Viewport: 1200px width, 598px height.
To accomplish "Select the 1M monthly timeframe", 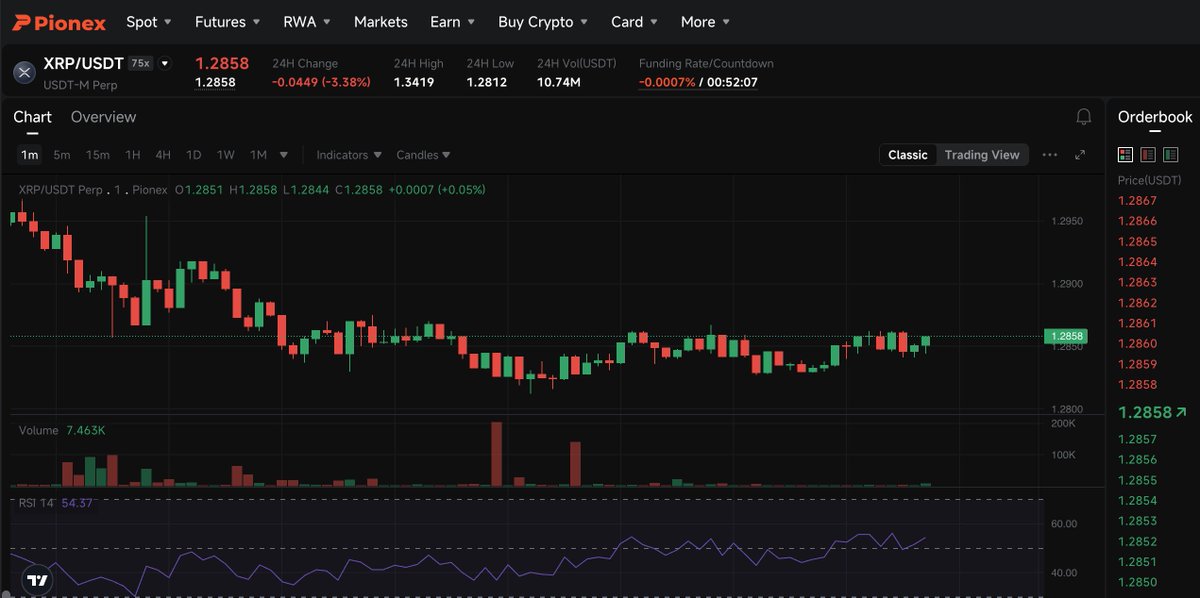I will [258, 155].
